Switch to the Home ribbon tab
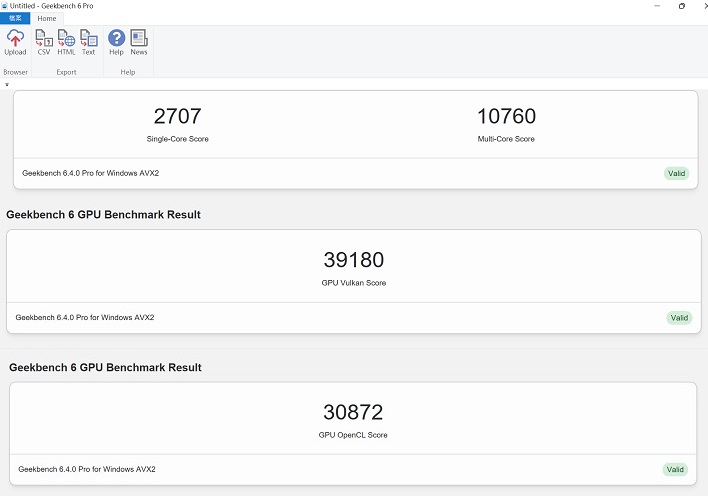This screenshot has width=708, height=496. 47,19
